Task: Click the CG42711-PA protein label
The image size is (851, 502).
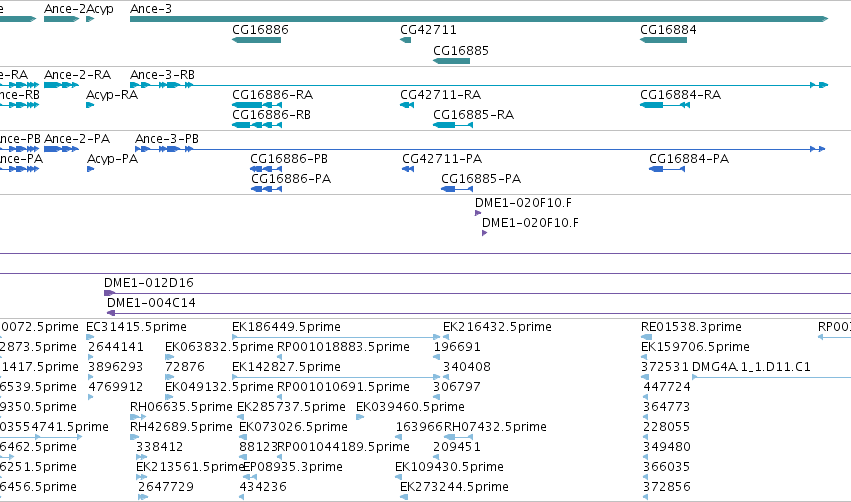Action: [x=442, y=158]
